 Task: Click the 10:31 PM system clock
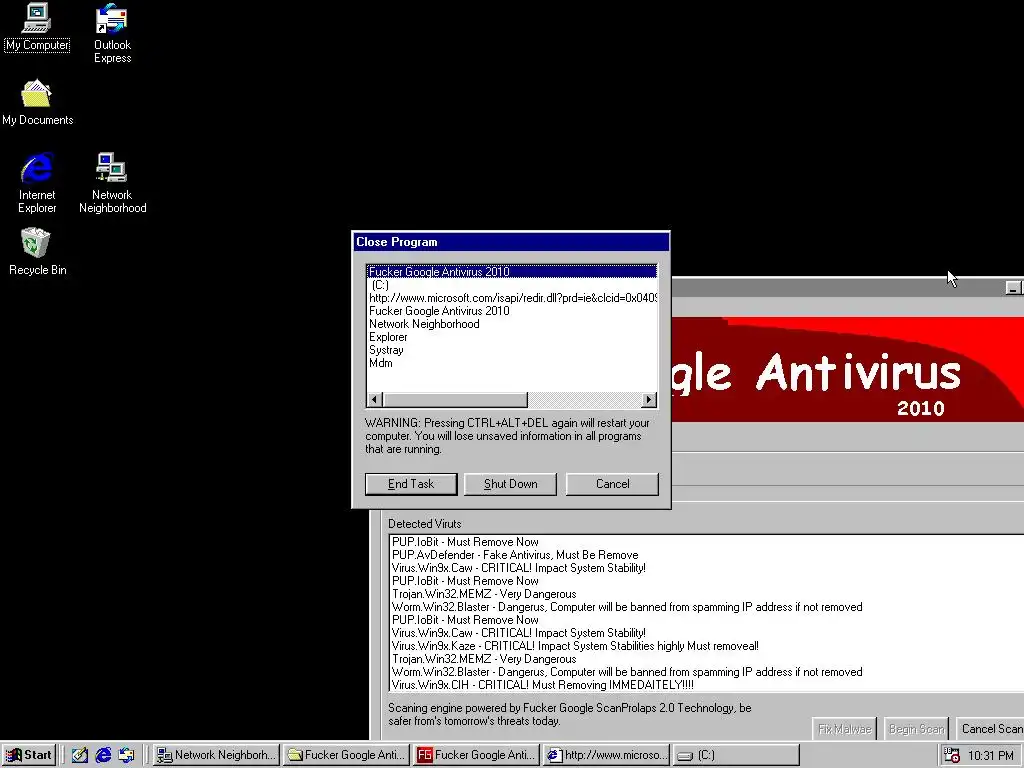[x=991, y=755]
